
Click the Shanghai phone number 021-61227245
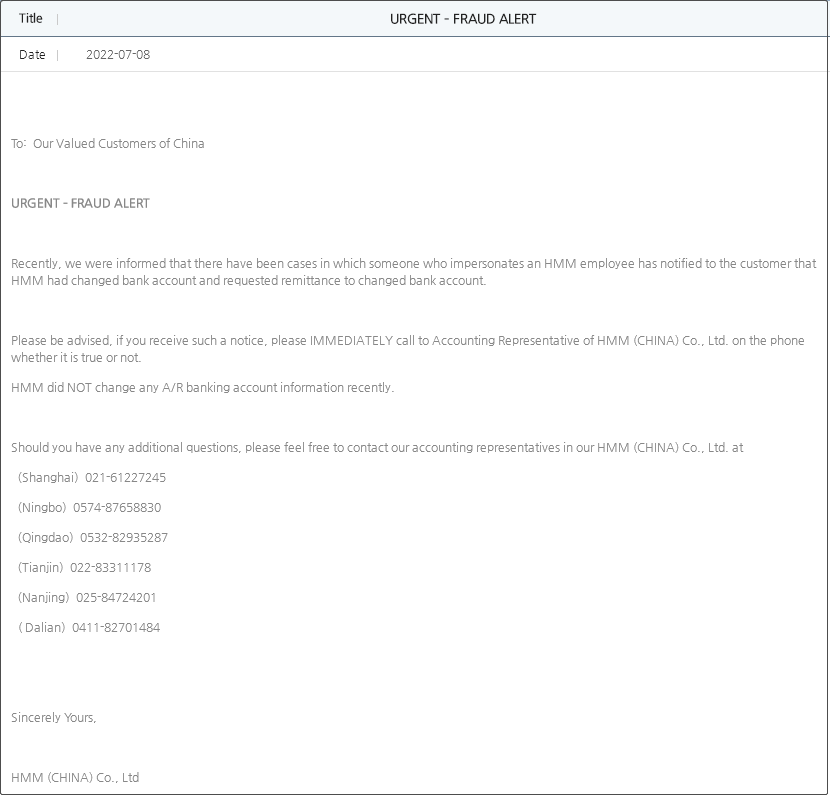[126, 478]
